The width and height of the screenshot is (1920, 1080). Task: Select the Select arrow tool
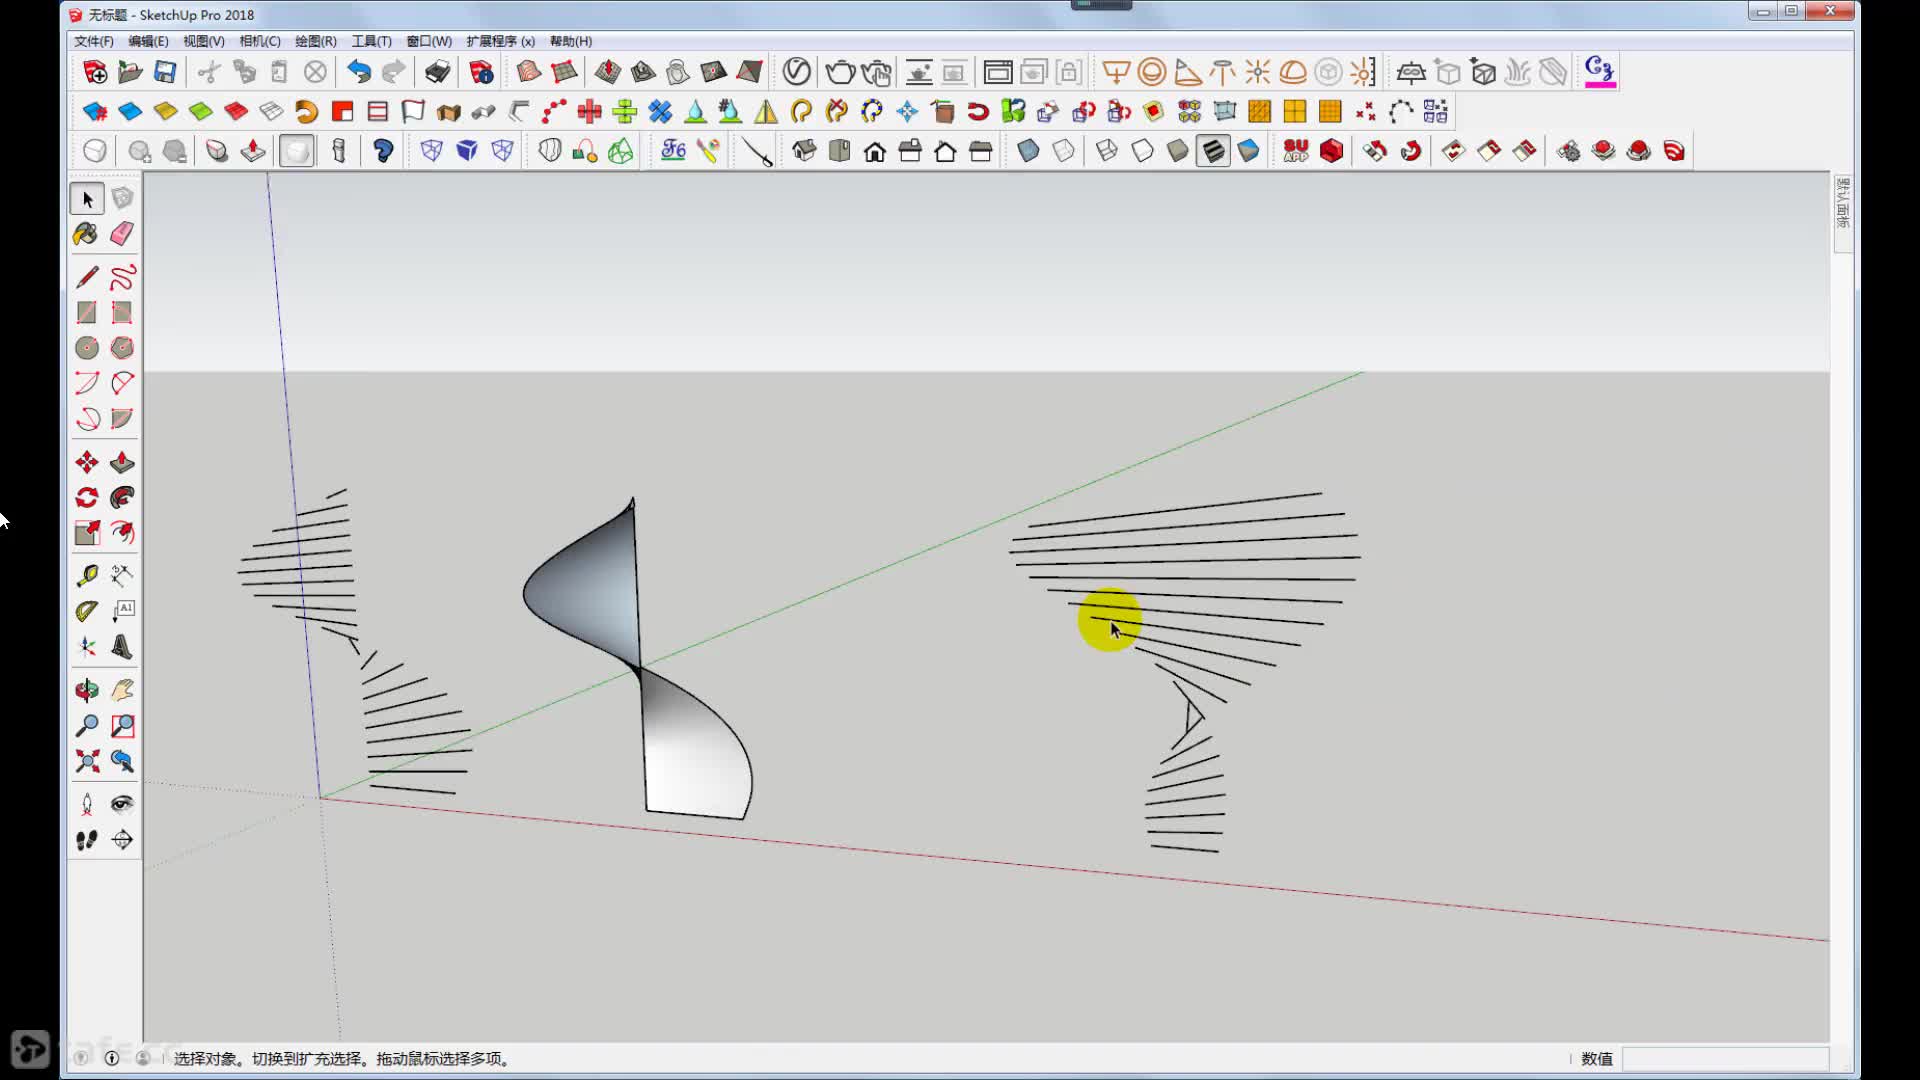pyautogui.click(x=87, y=199)
